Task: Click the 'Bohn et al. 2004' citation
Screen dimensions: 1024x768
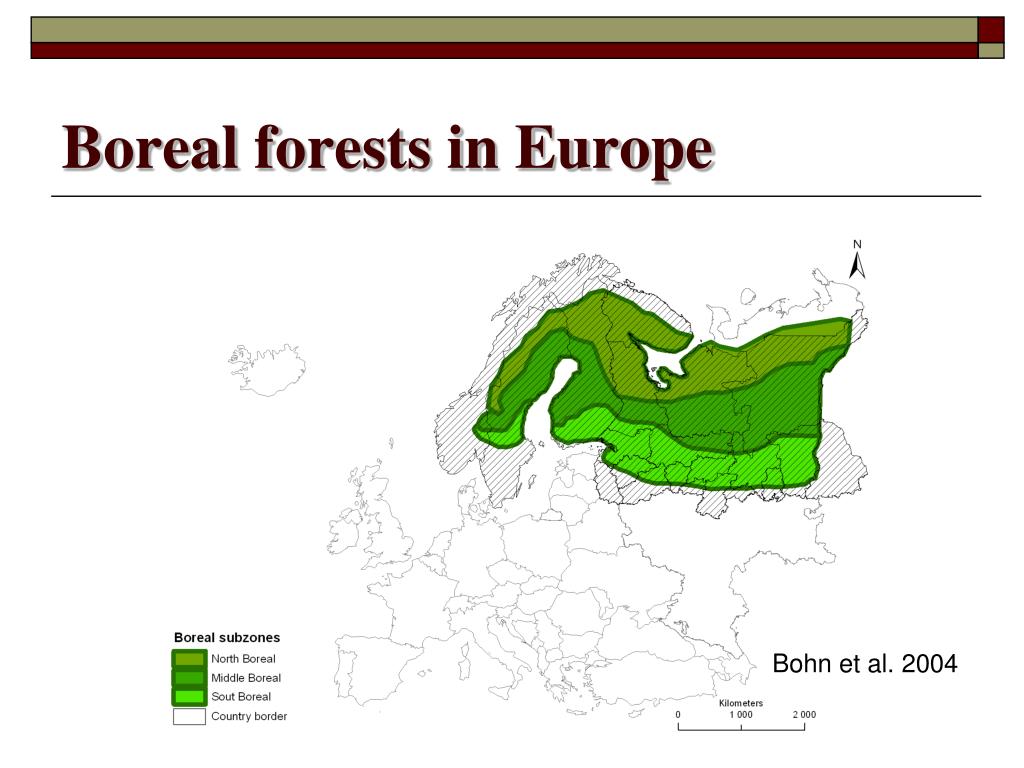Action: tap(865, 664)
